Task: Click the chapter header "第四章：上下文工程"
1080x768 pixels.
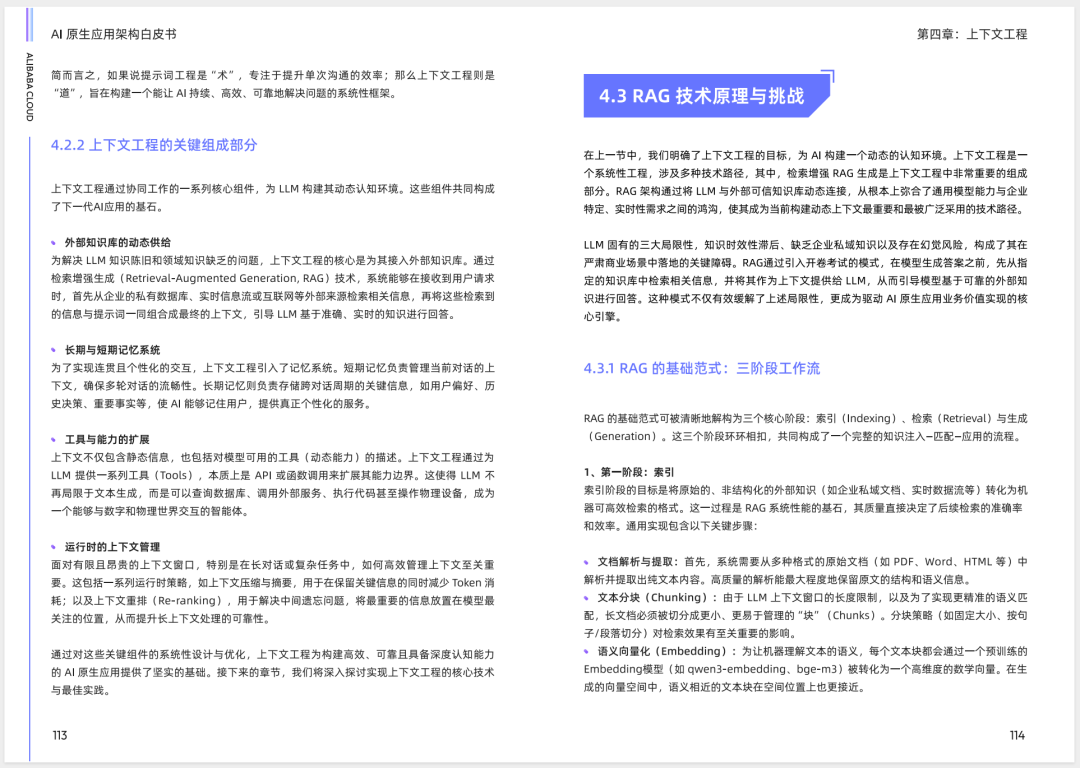Action: pos(972,34)
